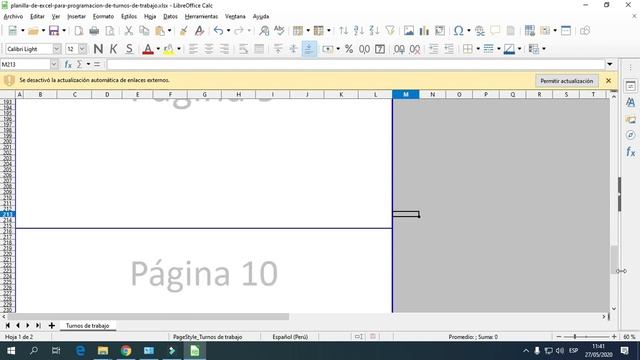640x360 pixels.
Task: Expand the borders dropdown arrow
Action: (478, 49)
